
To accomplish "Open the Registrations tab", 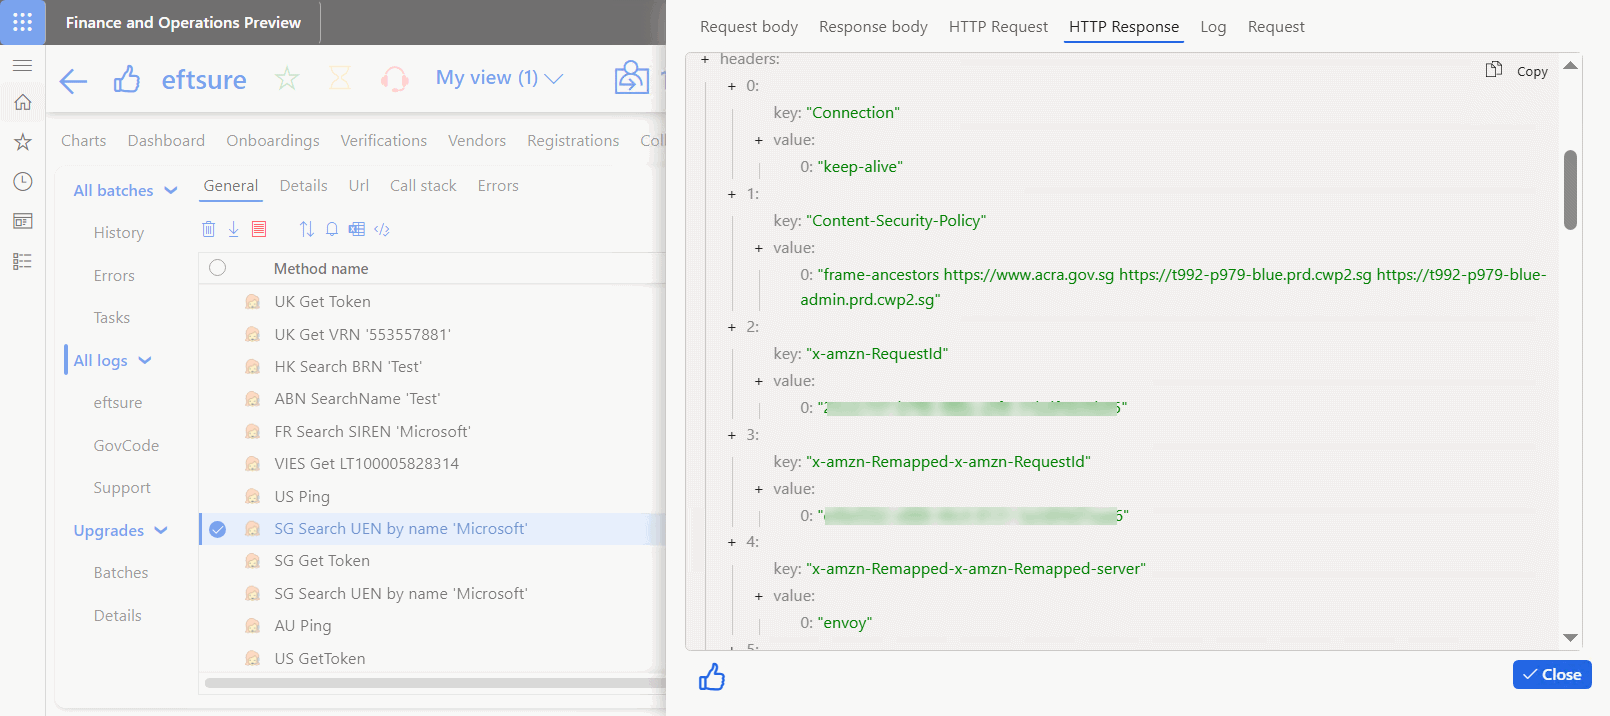I will 573,141.
